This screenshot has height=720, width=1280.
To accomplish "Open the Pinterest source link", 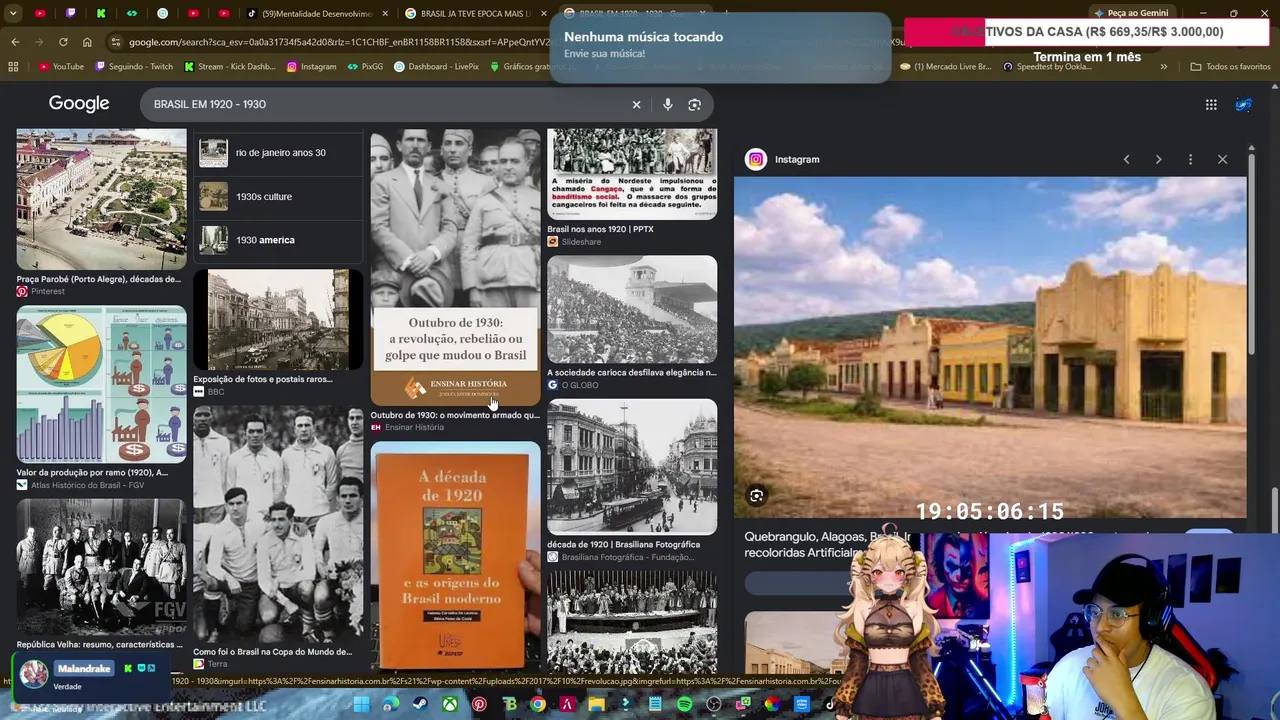I will pyautogui.click(x=41, y=292).
